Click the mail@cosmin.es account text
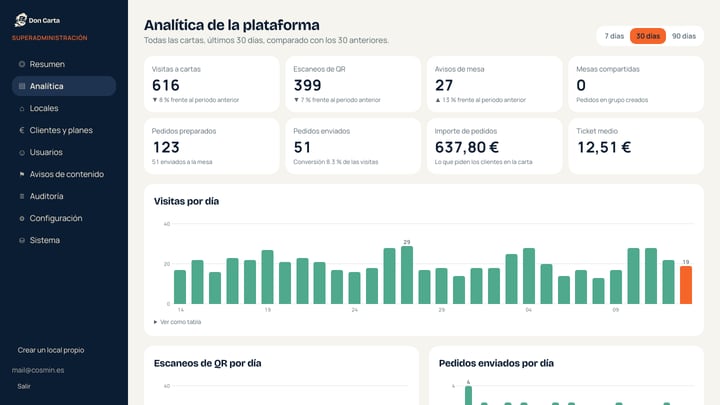This screenshot has height=405, width=720. click(38, 370)
